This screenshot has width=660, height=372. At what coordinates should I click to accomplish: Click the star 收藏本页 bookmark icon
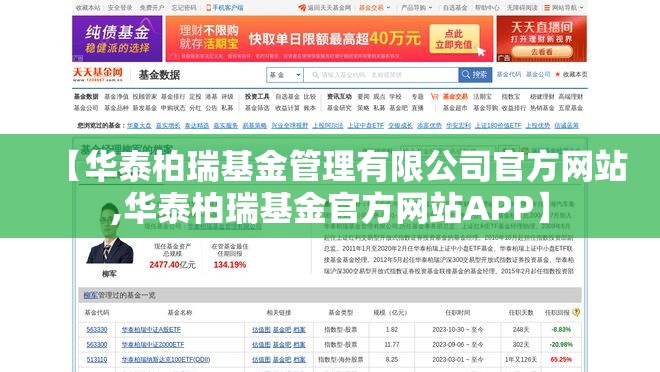click(558, 74)
